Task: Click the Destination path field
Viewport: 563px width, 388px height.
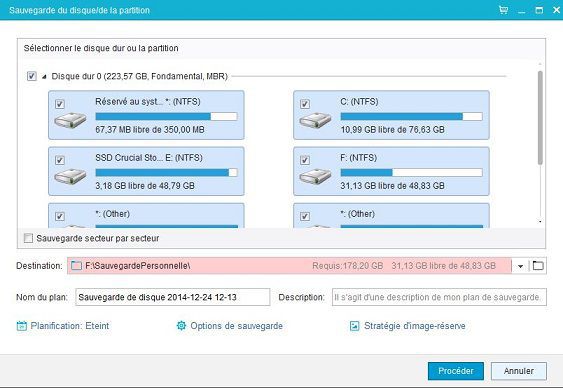Action: point(289,266)
